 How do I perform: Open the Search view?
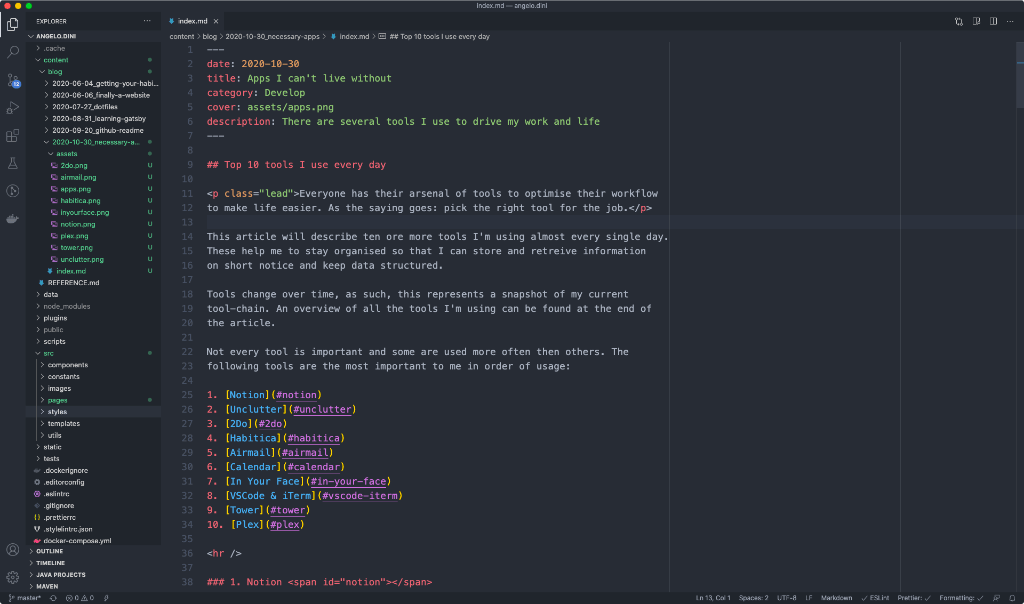[12, 52]
